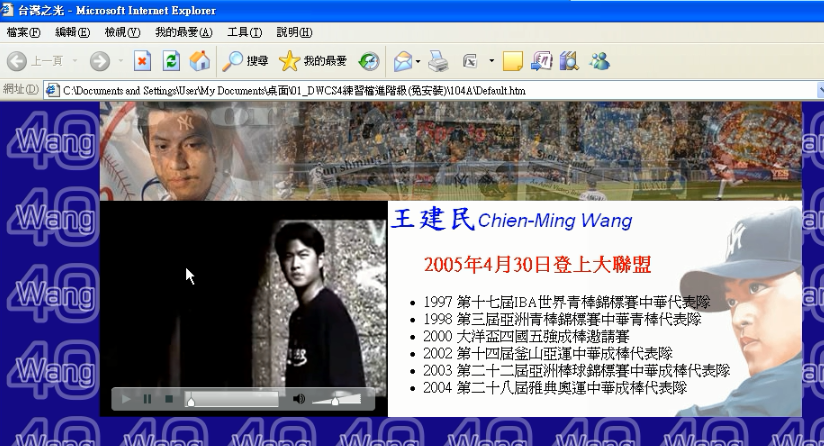Open the 搜尋 search button

245,61
